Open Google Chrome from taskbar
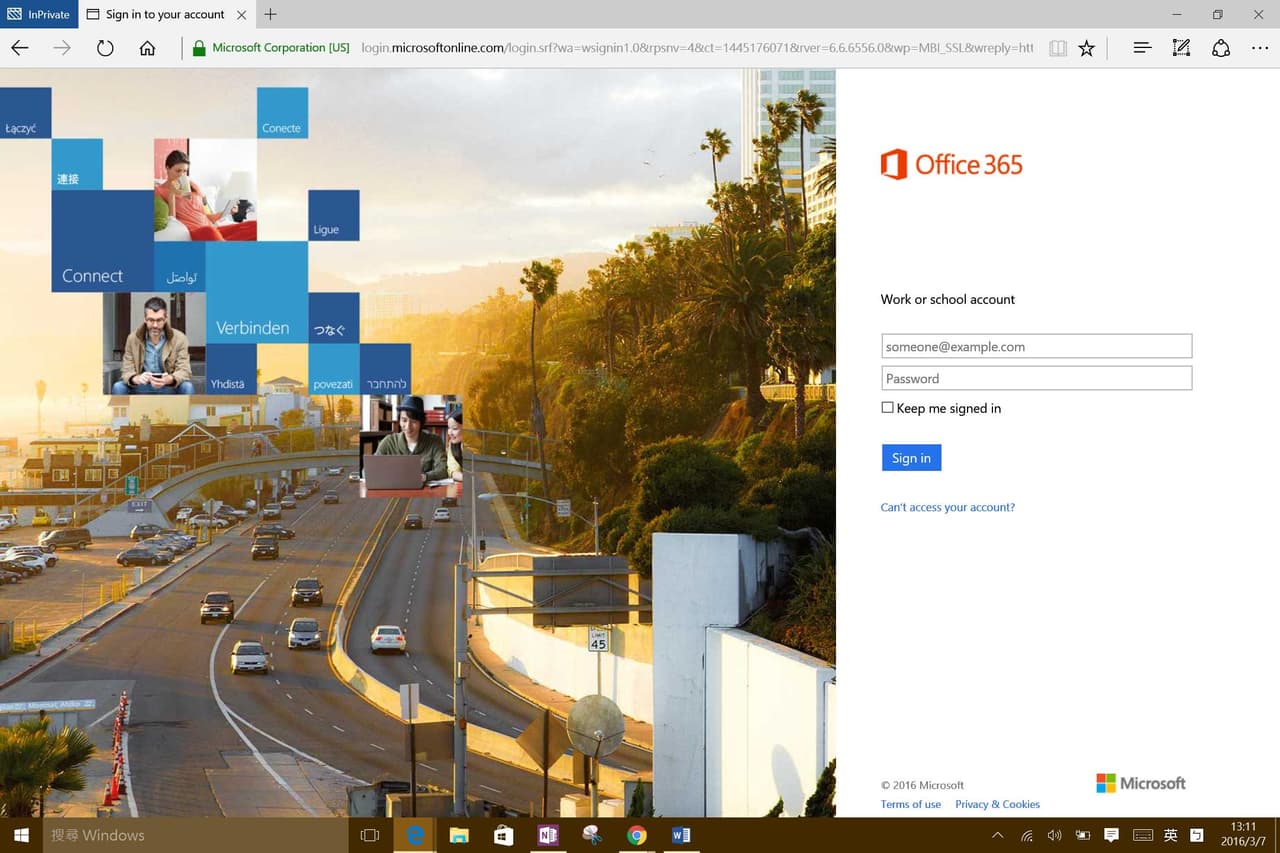Image resolution: width=1280 pixels, height=853 pixels. [x=636, y=835]
